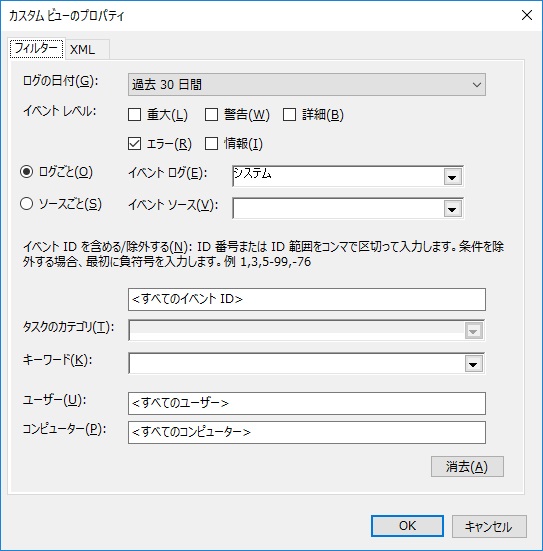Check the 詳細(B) event level
Image resolution: width=543 pixels, height=551 pixels.
pos(289,115)
